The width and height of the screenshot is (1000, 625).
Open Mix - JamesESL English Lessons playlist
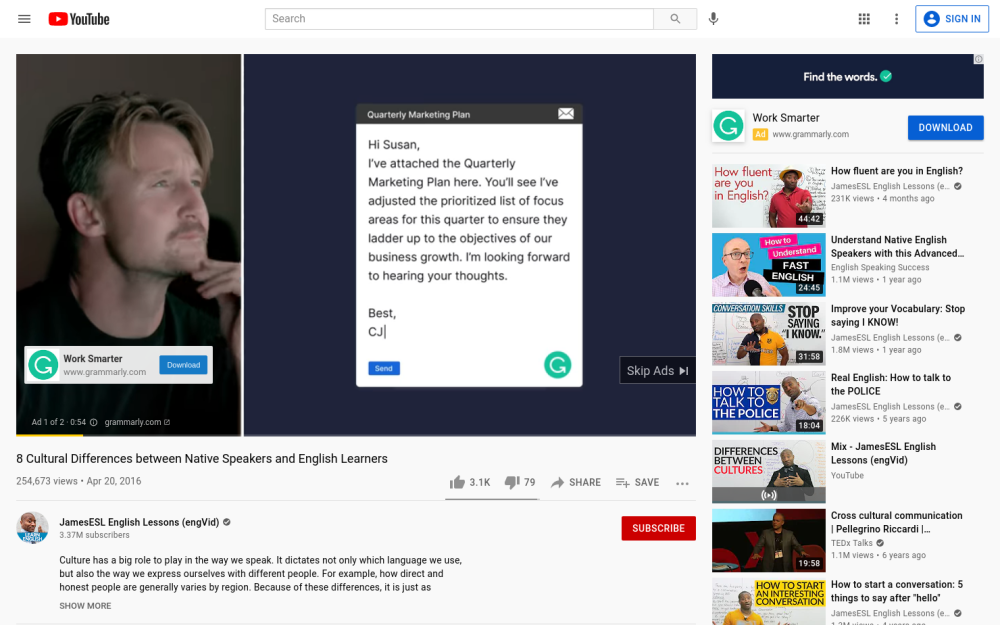[x=883, y=453]
